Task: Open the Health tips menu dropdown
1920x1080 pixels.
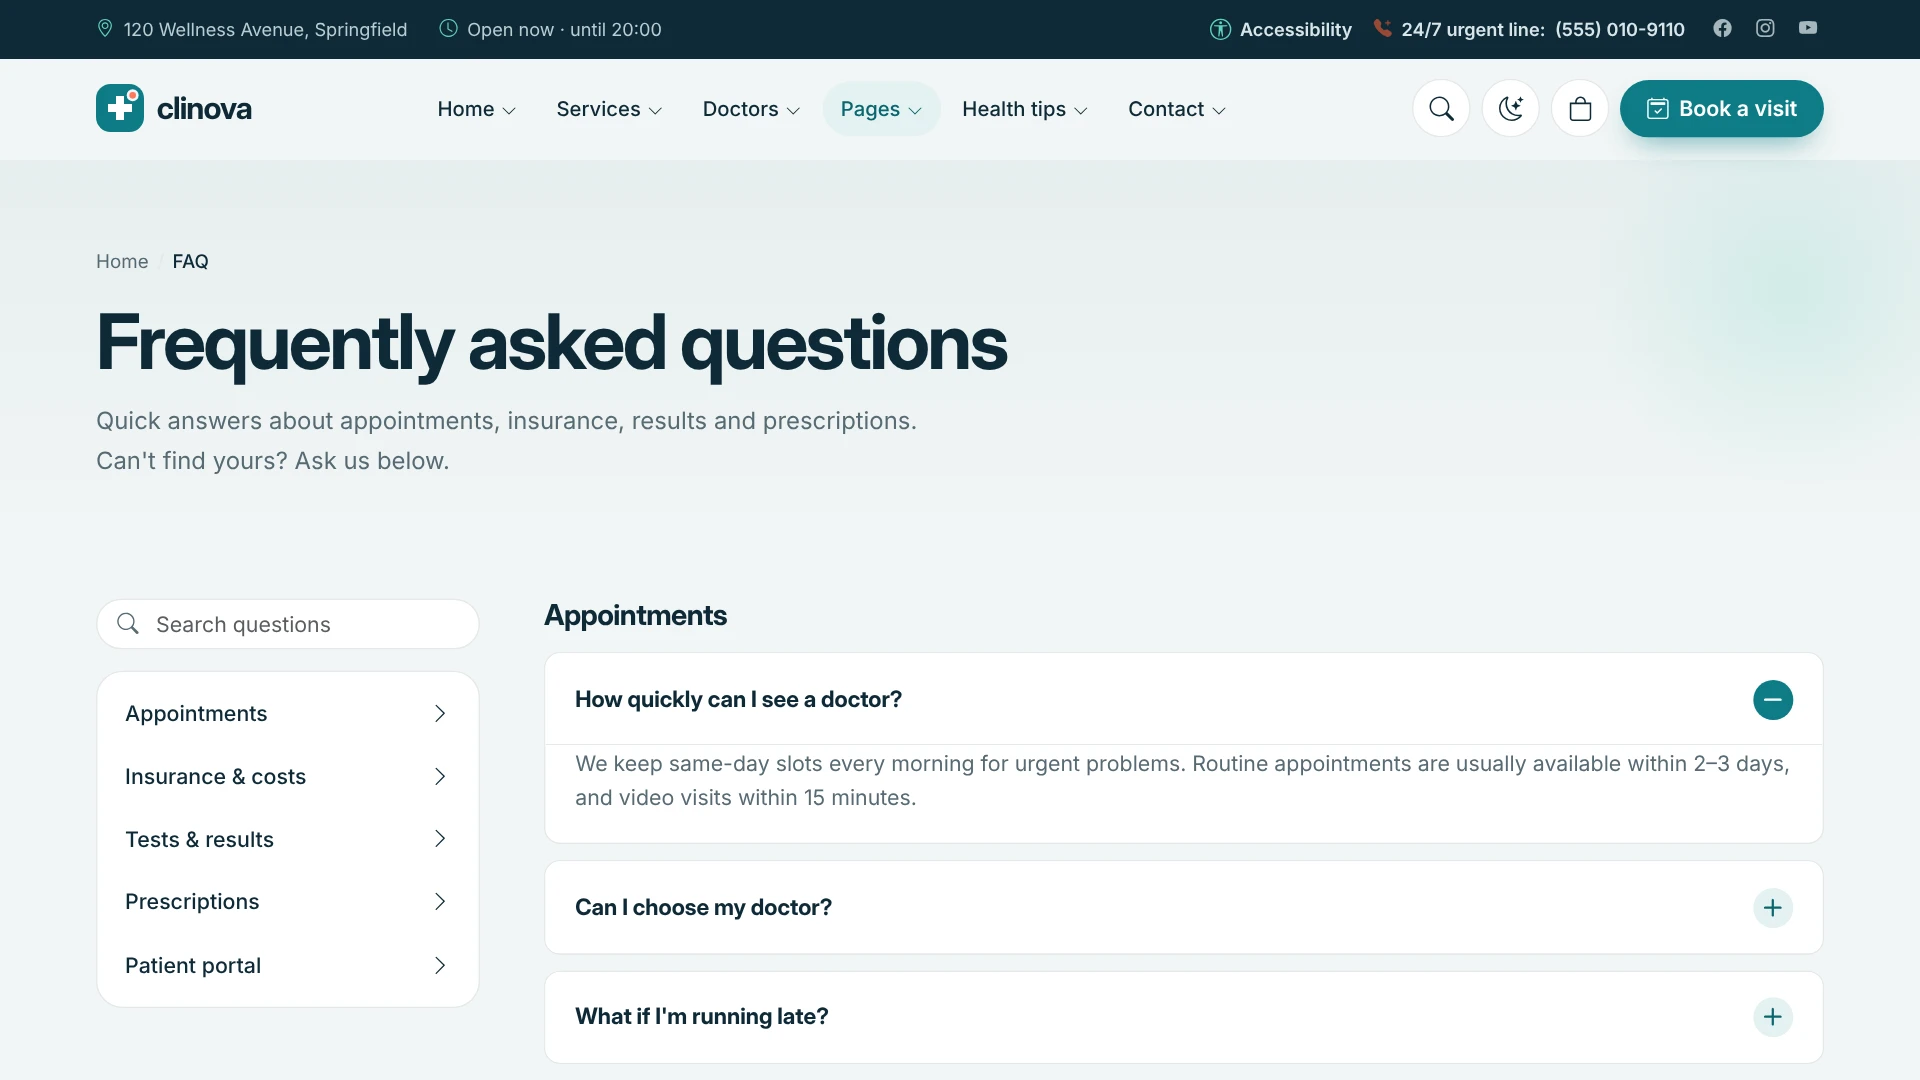Action: (1025, 109)
